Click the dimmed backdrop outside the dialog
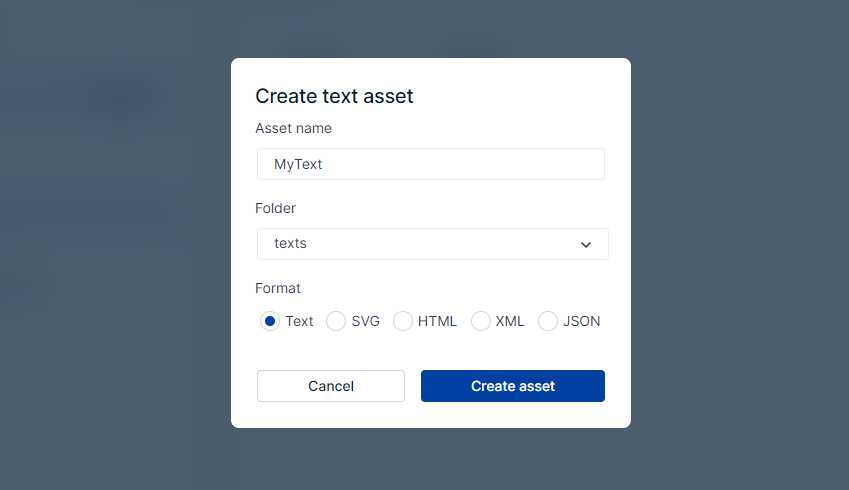The image size is (849, 490). [740, 250]
